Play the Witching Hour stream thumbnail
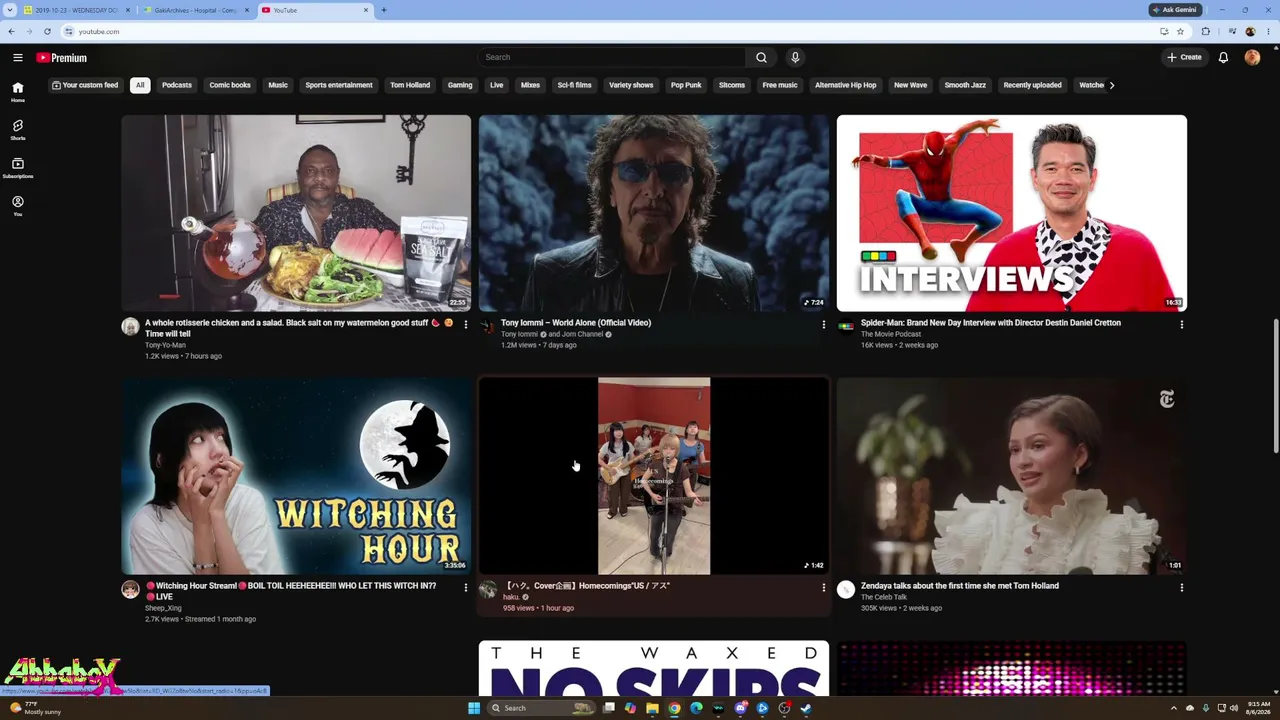1280x720 pixels. [296, 476]
